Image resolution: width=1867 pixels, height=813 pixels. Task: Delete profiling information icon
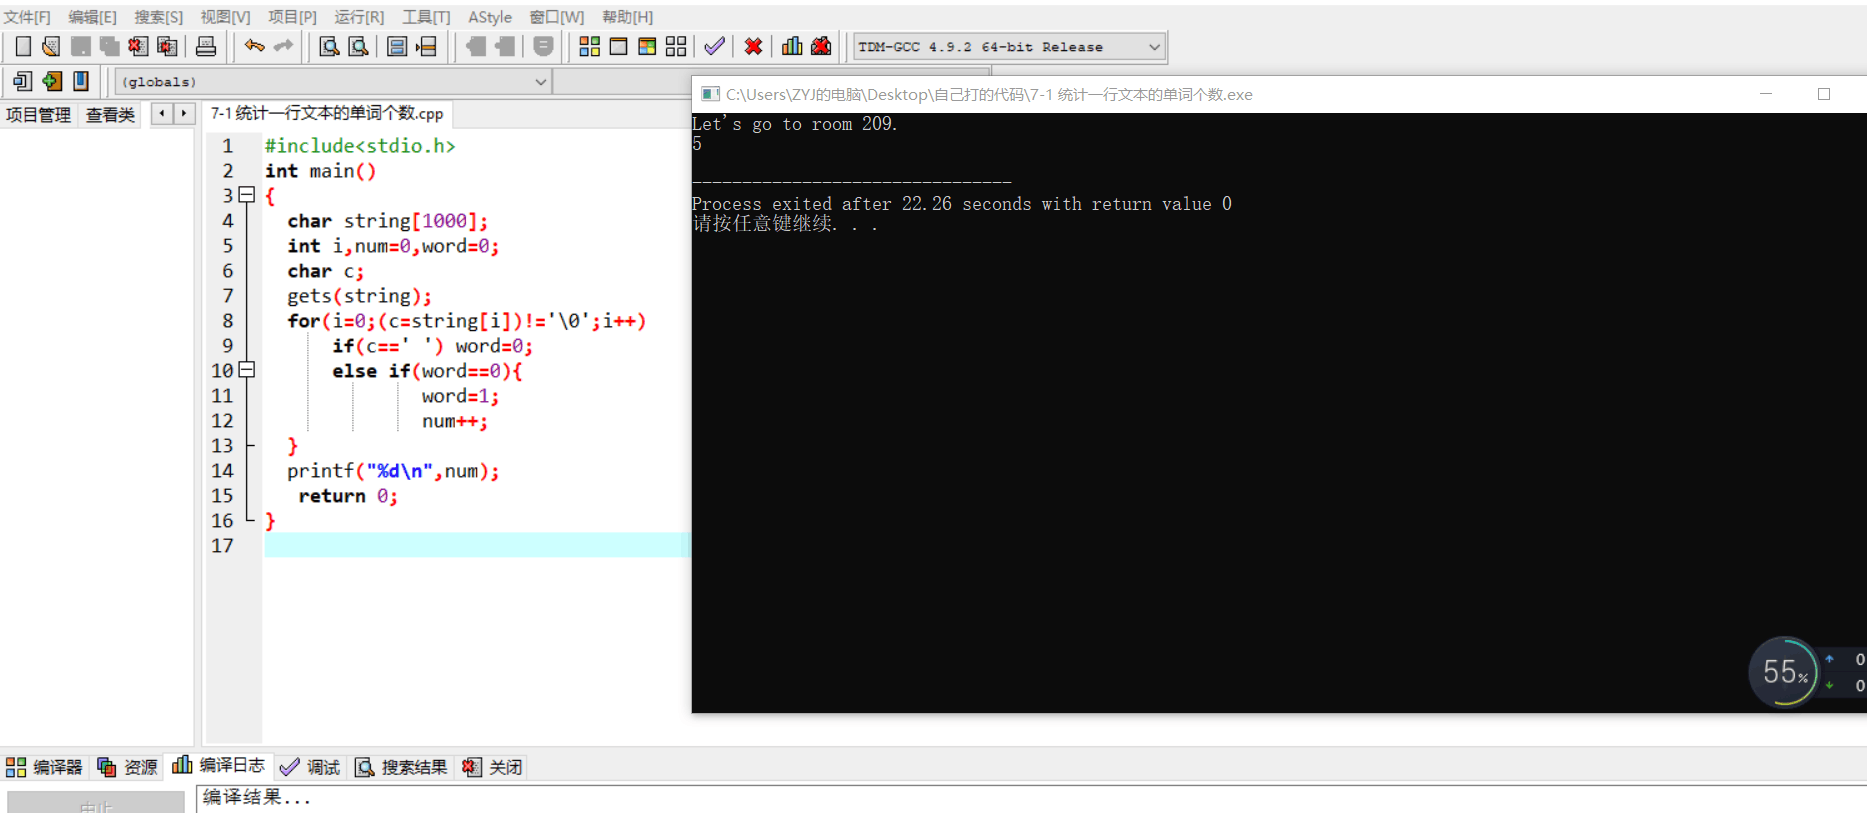click(x=821, y=46)
